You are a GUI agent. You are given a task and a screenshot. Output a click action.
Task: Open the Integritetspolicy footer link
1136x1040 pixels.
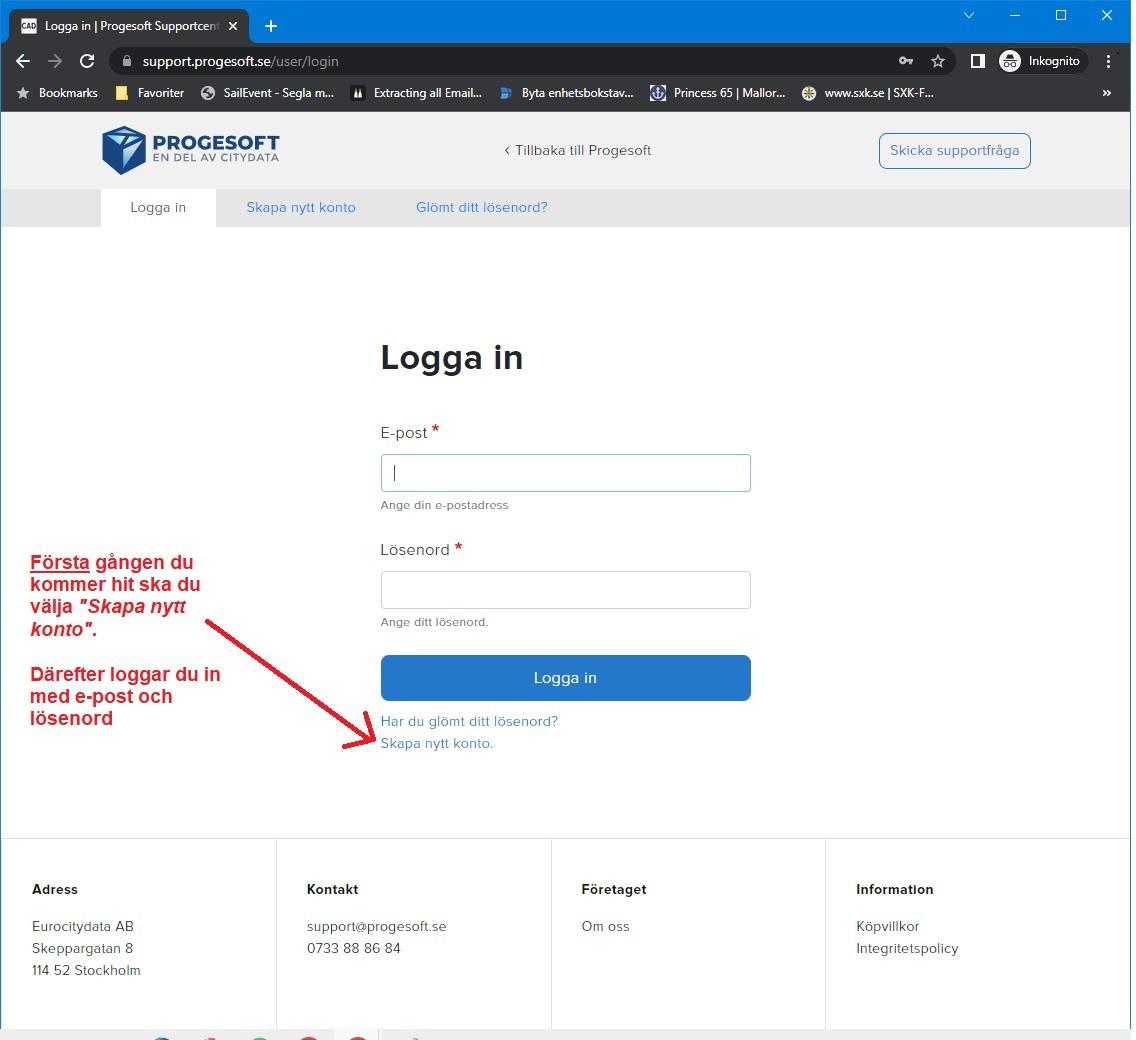[906, 949]
